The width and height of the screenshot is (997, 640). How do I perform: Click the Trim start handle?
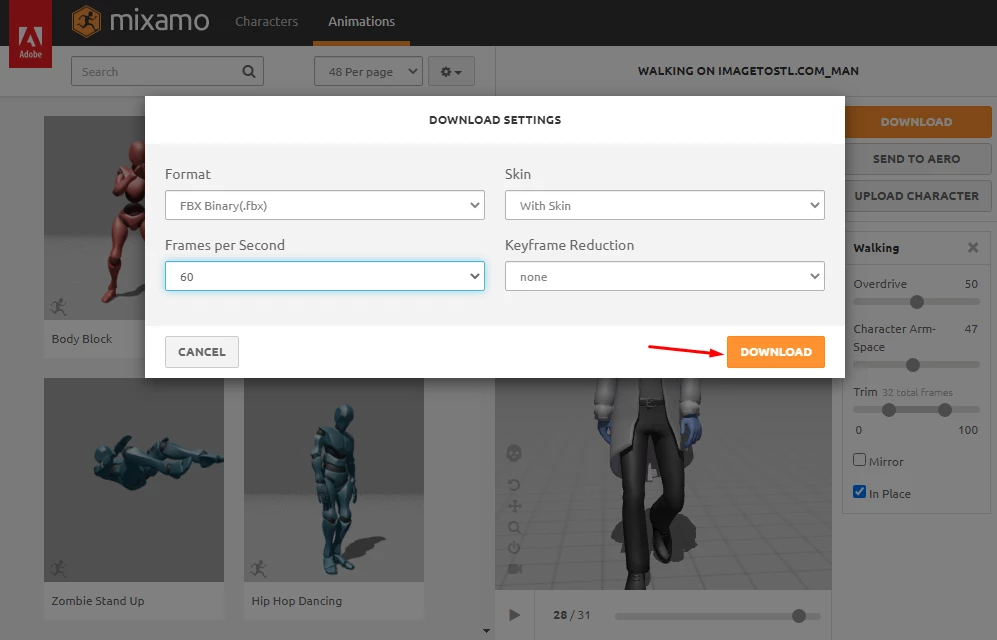tap(889, 411)
